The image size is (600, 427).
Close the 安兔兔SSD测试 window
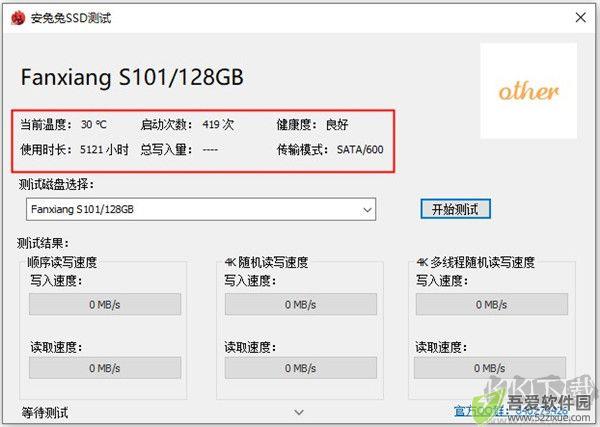click(580, 17)
